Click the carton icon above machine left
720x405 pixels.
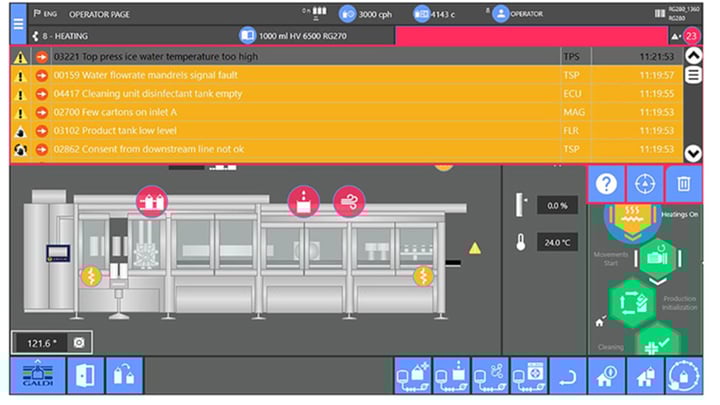(x=152, y=201)
